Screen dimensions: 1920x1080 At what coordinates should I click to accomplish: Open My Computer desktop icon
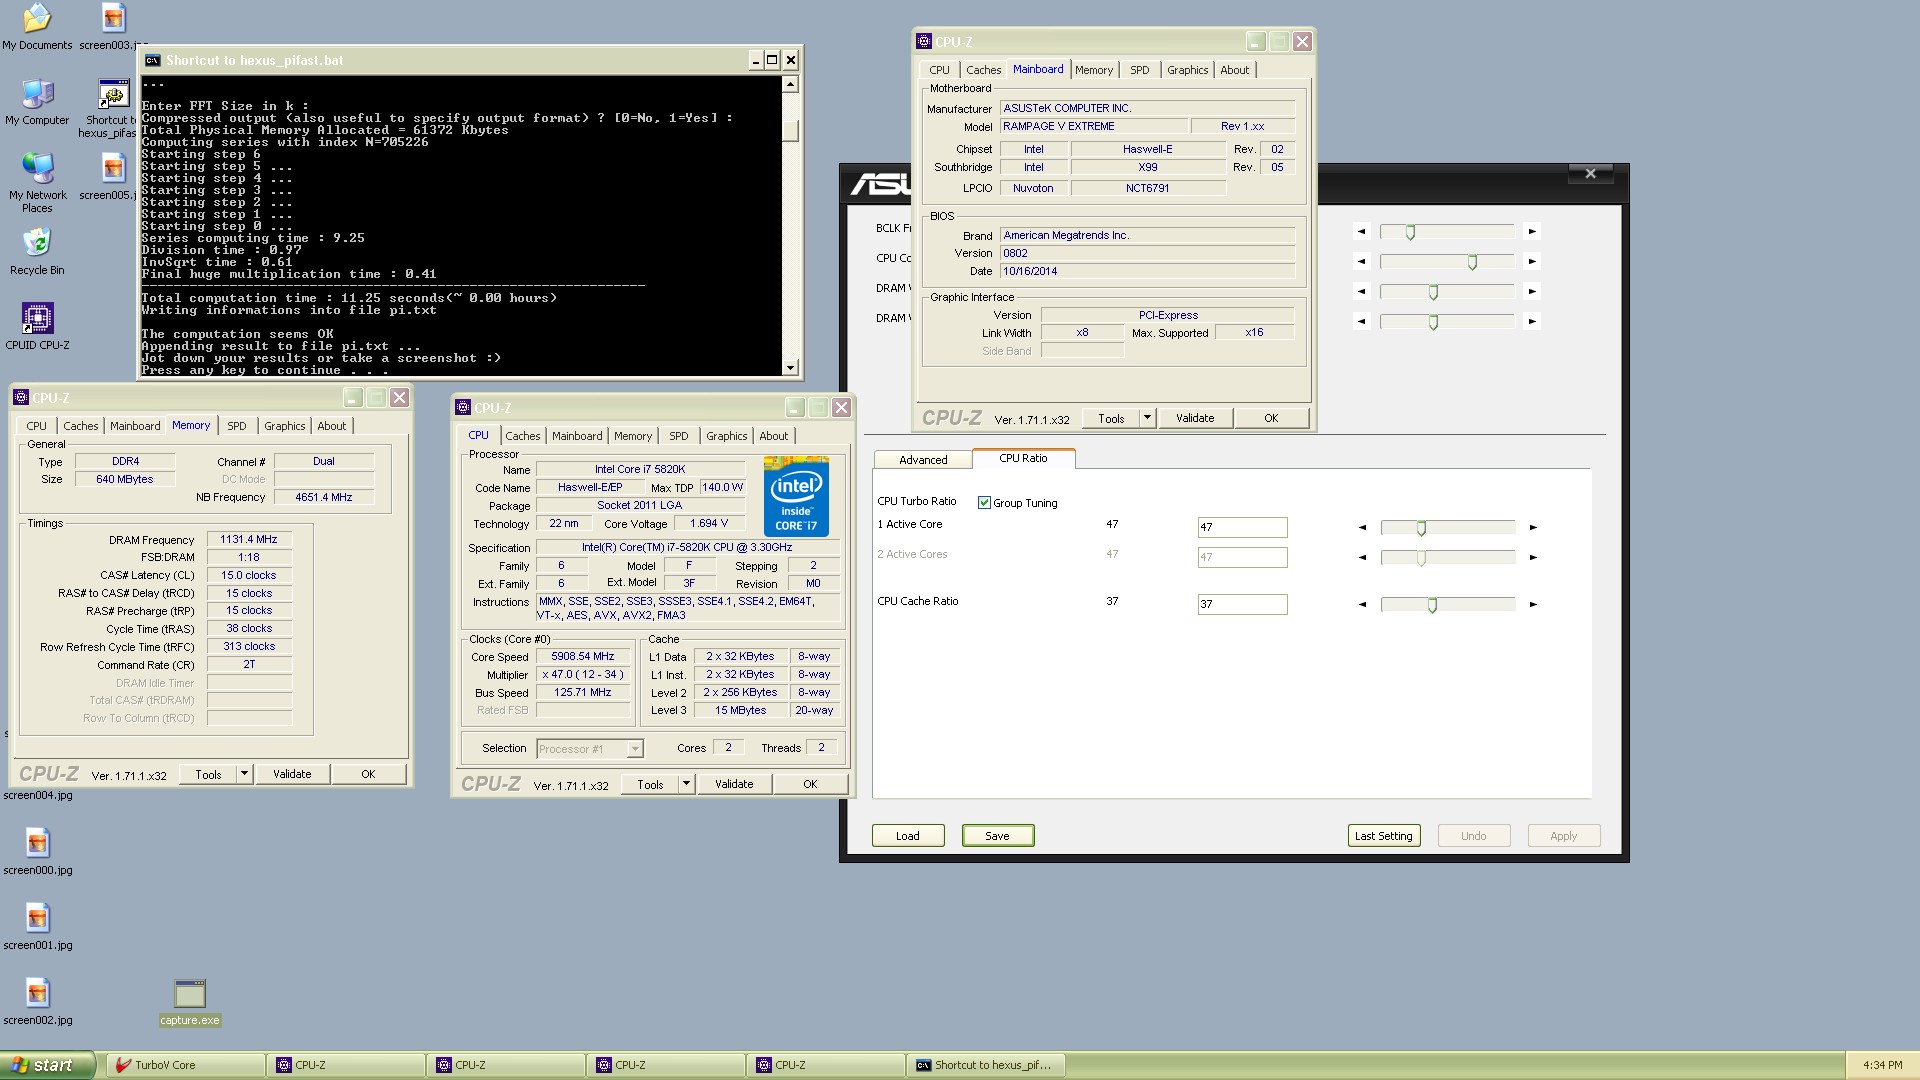coord(37,101)
